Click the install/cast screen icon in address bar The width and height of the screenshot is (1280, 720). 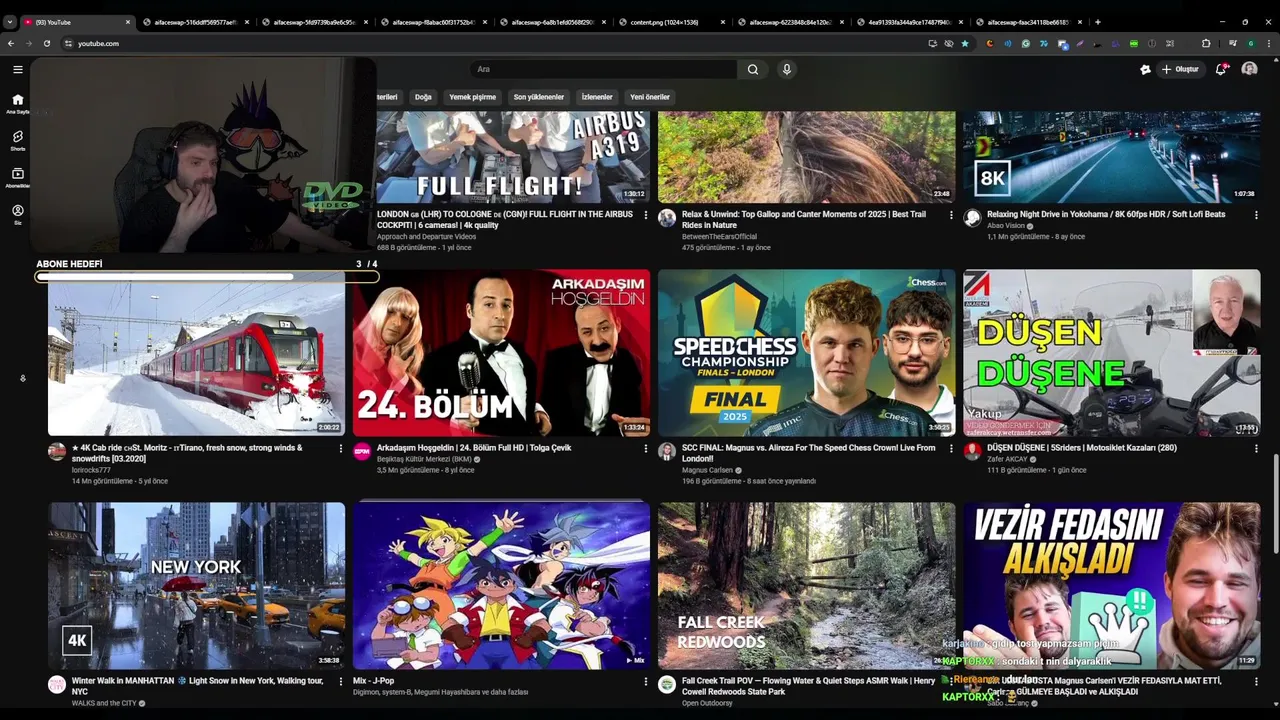(x=933, y=43)
